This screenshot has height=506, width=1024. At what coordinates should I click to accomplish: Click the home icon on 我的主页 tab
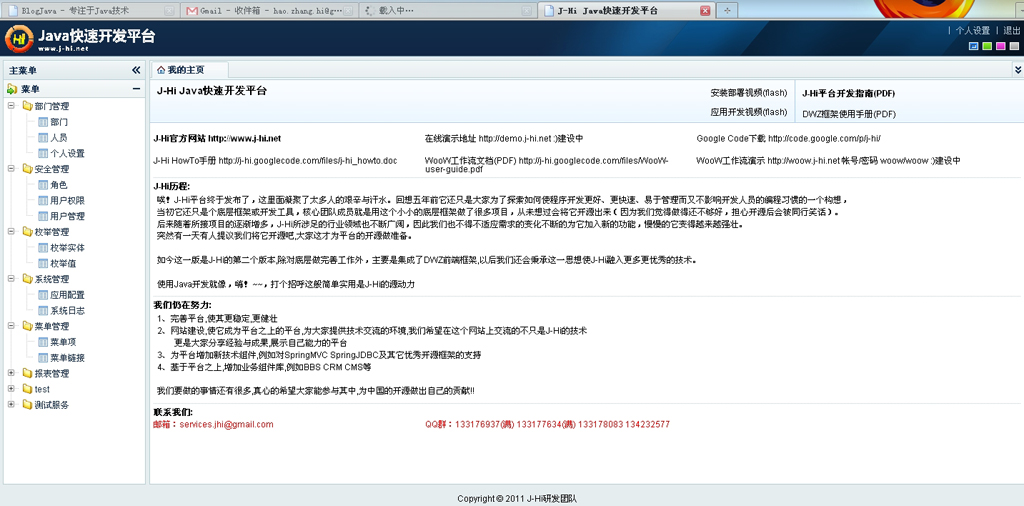click(161, 70)
